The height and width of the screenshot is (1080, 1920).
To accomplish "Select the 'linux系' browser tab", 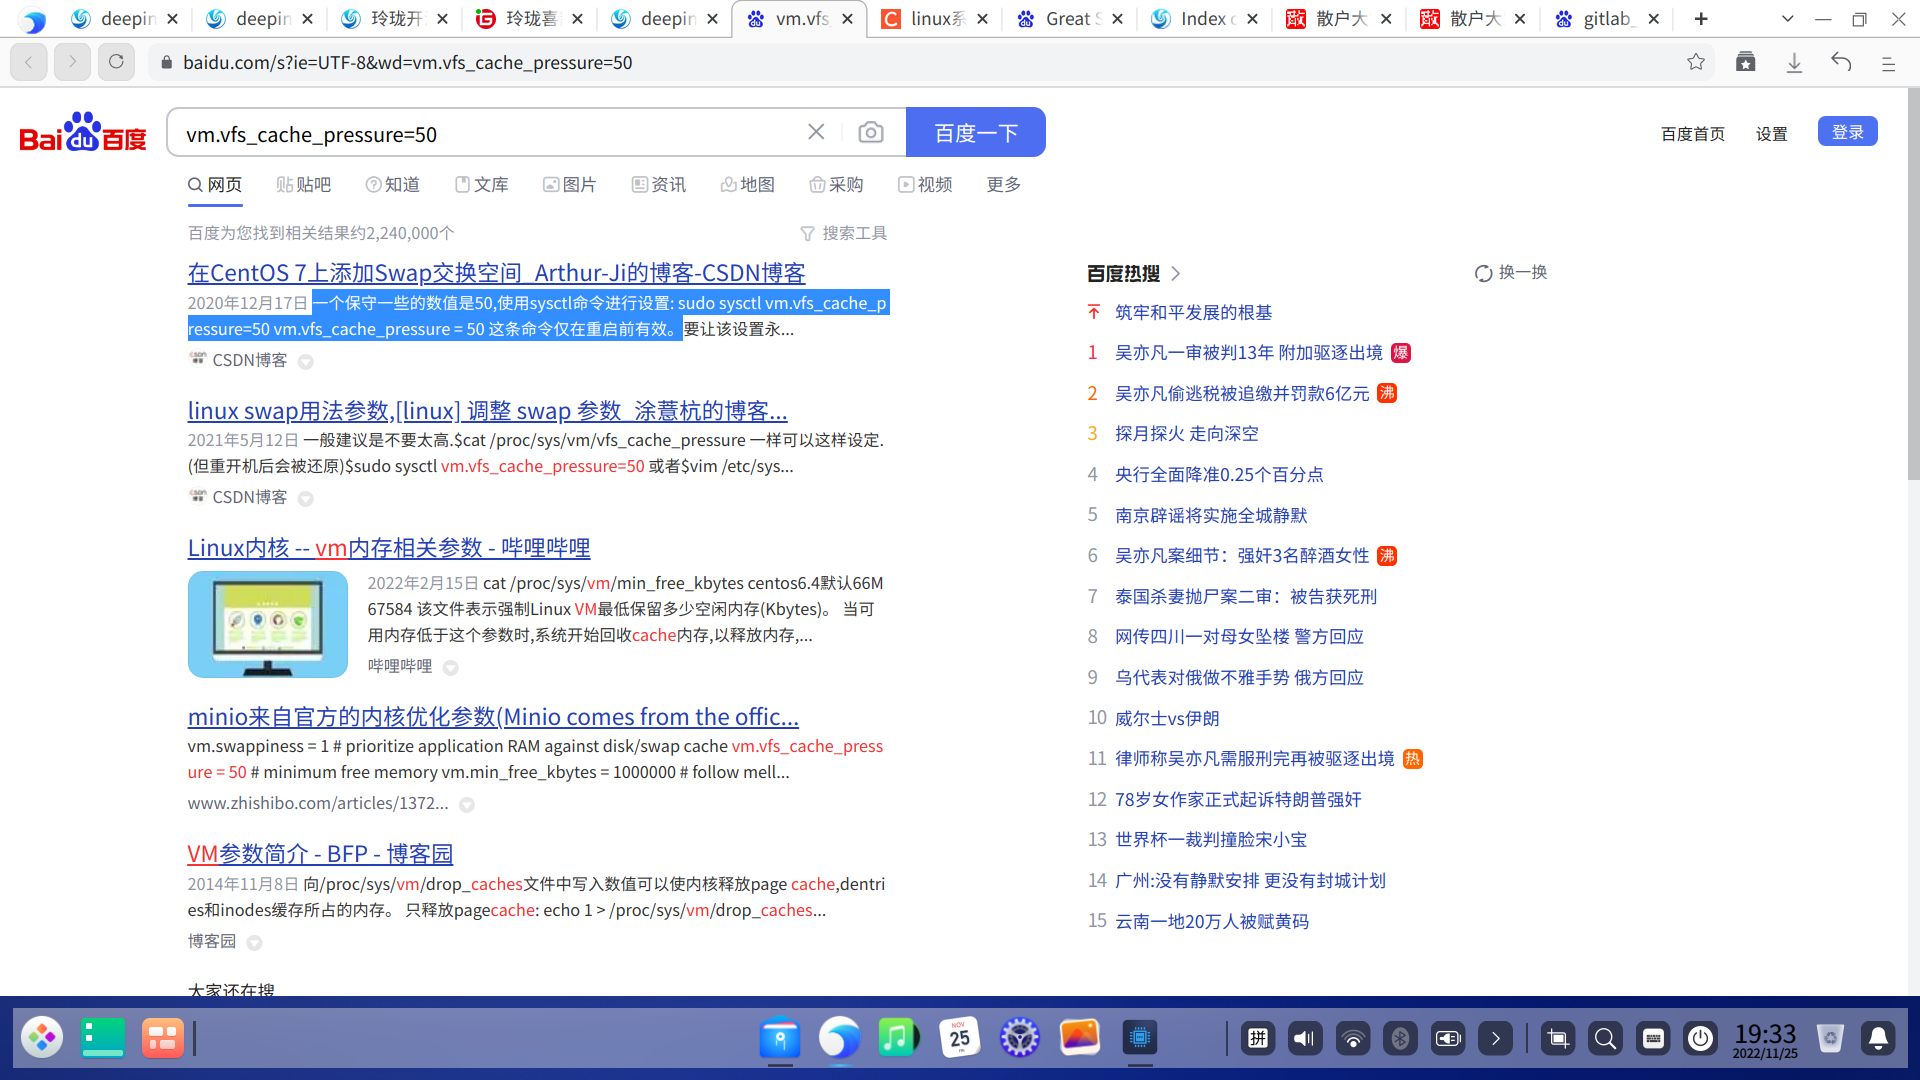I will coord(935,19).
